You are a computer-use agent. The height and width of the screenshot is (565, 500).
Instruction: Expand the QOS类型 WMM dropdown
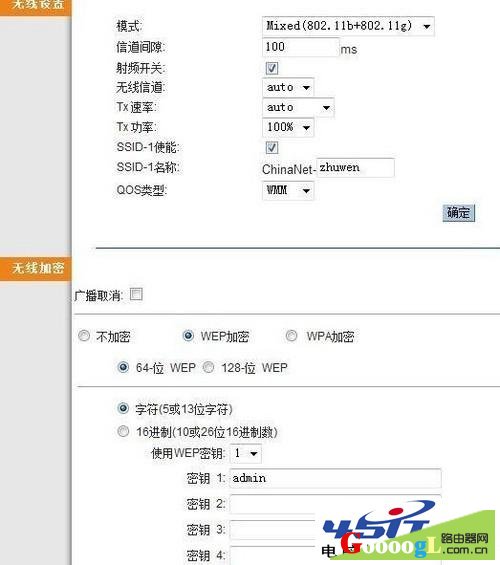(288, 190)
